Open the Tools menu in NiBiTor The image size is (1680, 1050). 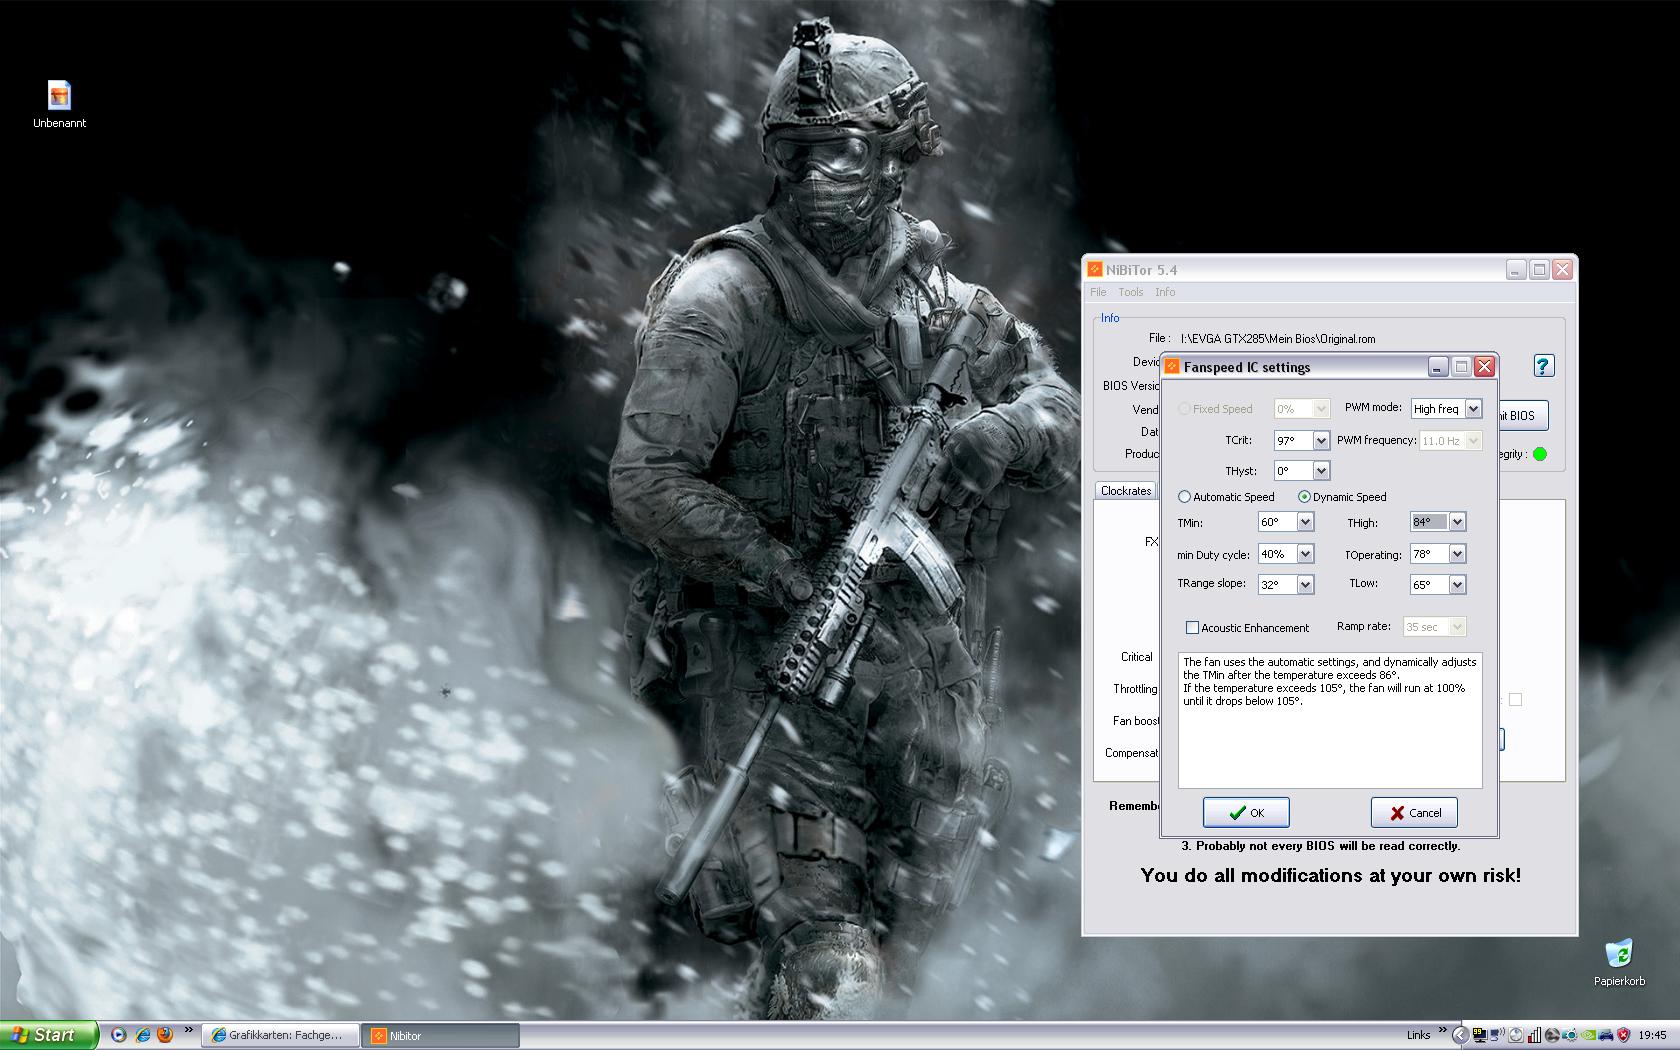[1130, 292]
